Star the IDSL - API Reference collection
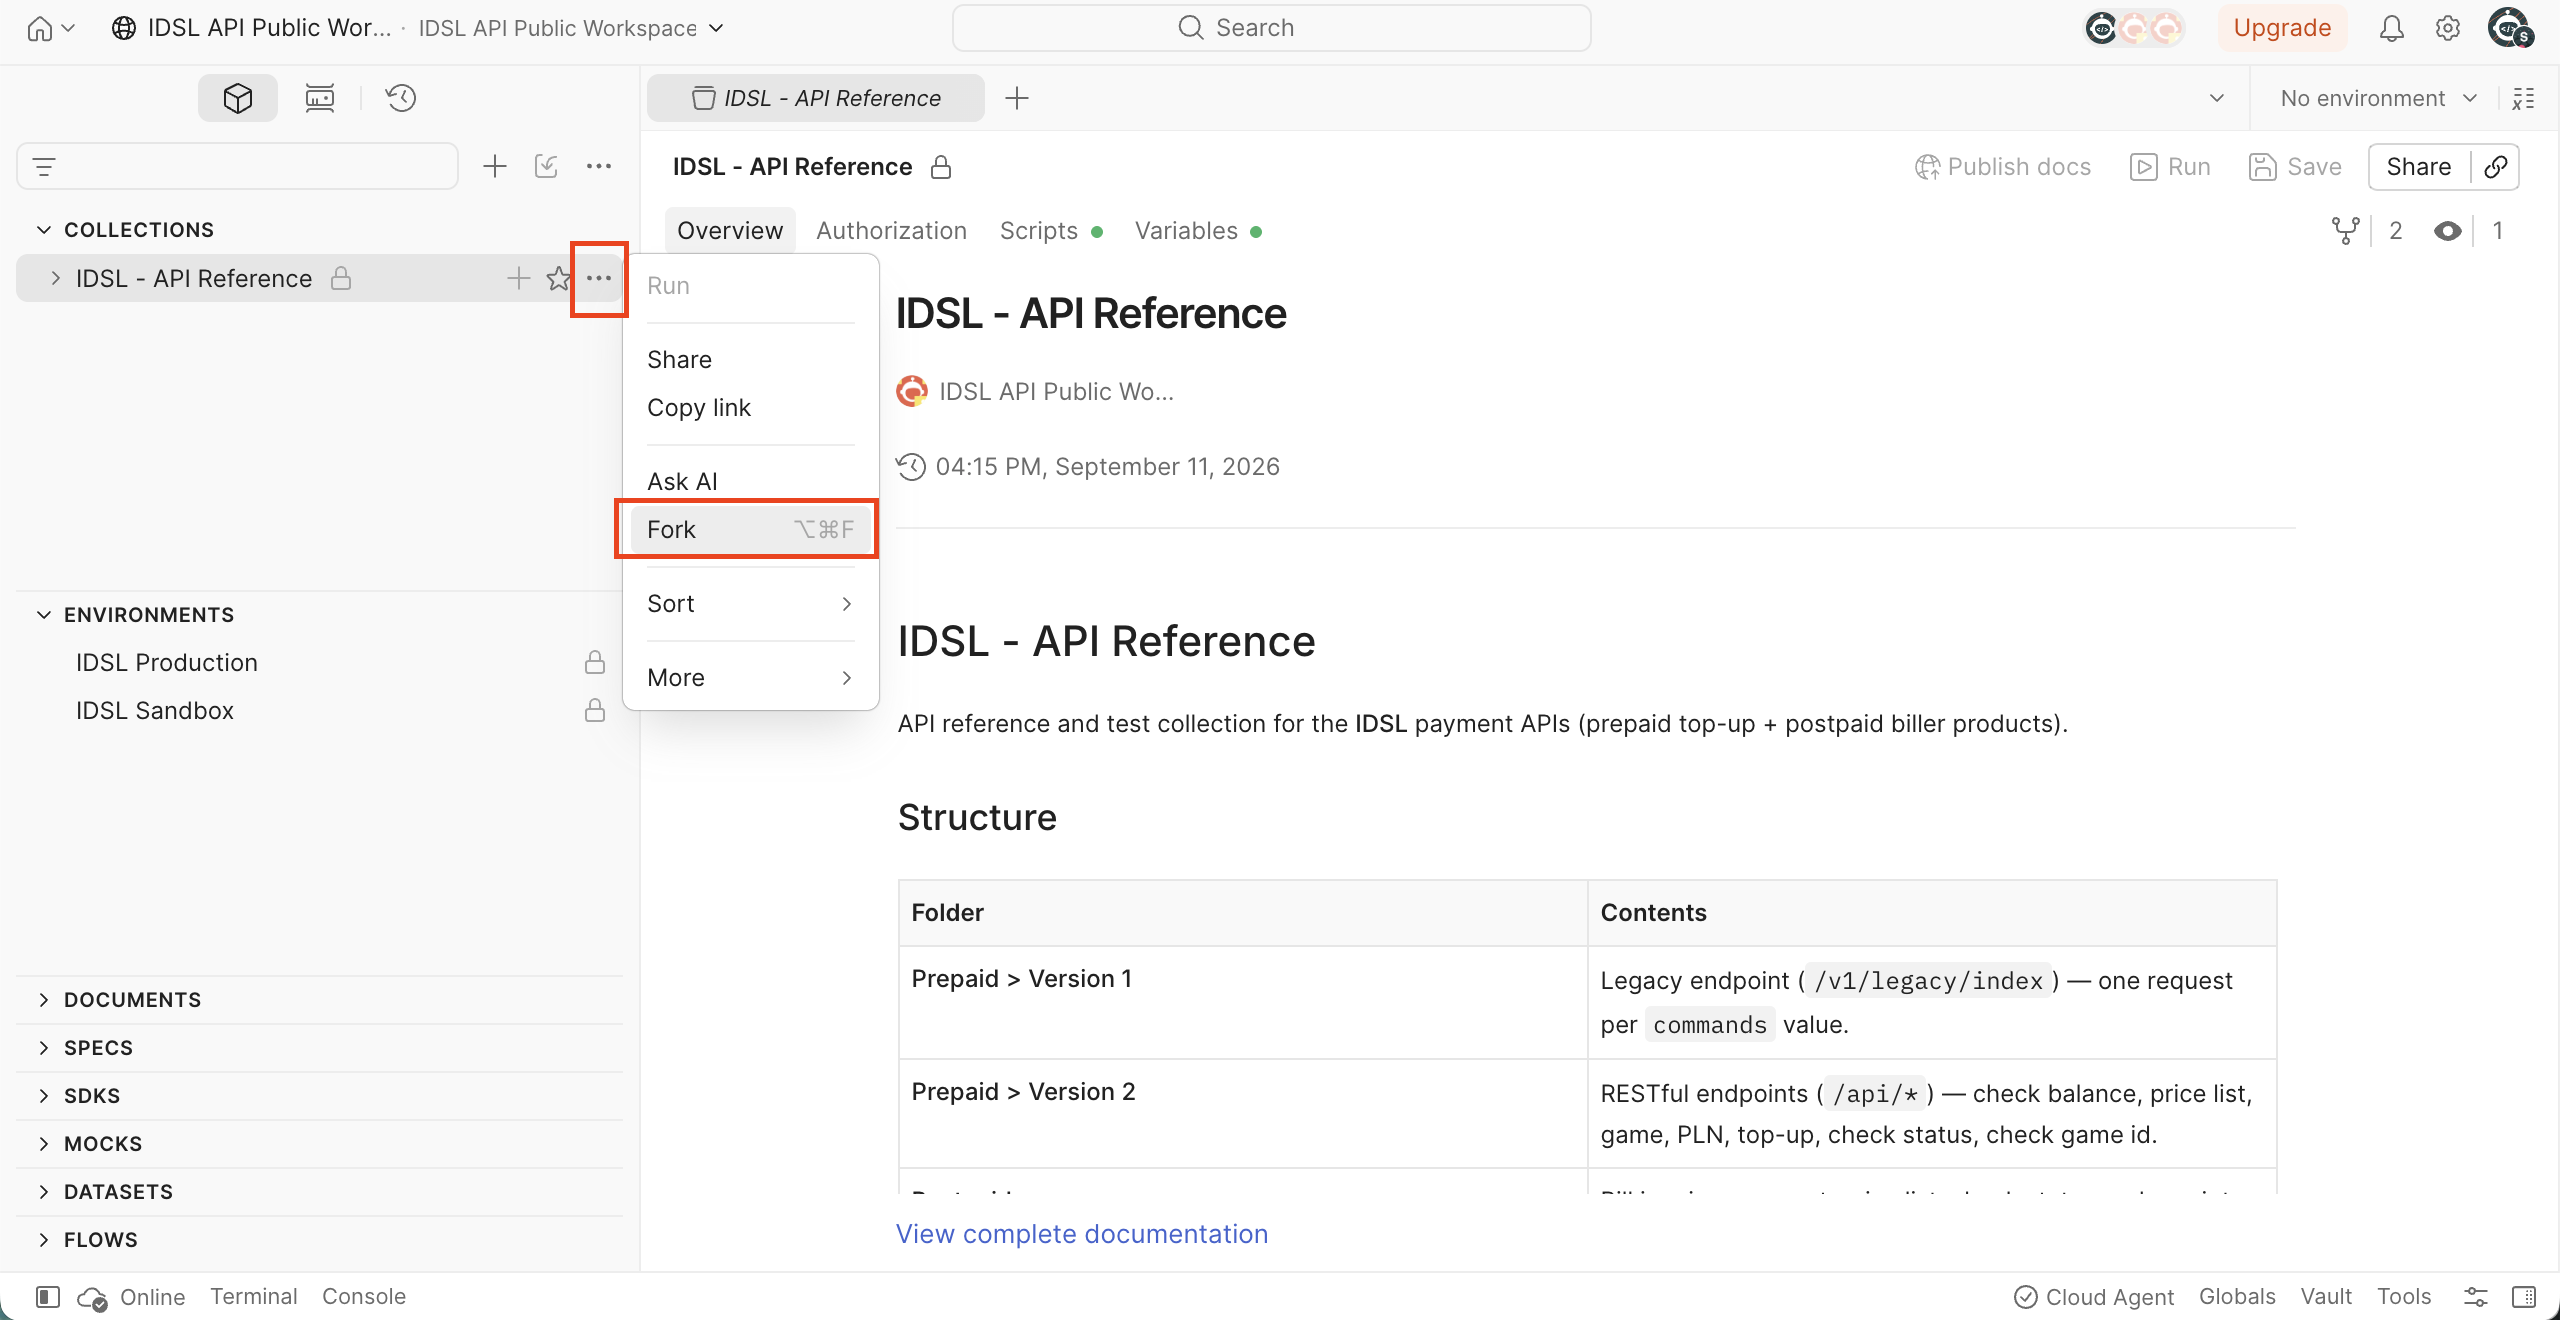This screenshot has width=2560, height=1320. [x=558, y=279]
